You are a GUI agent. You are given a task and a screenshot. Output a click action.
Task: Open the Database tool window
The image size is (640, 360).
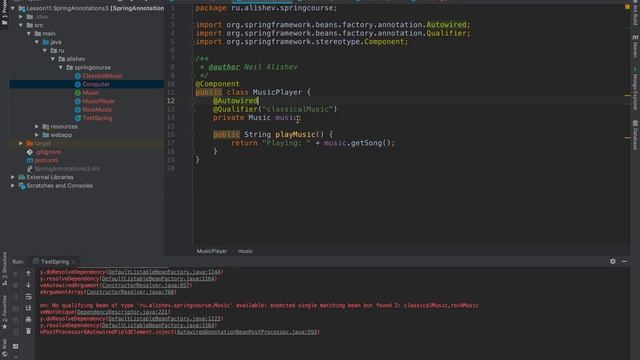tap(635, 135)
